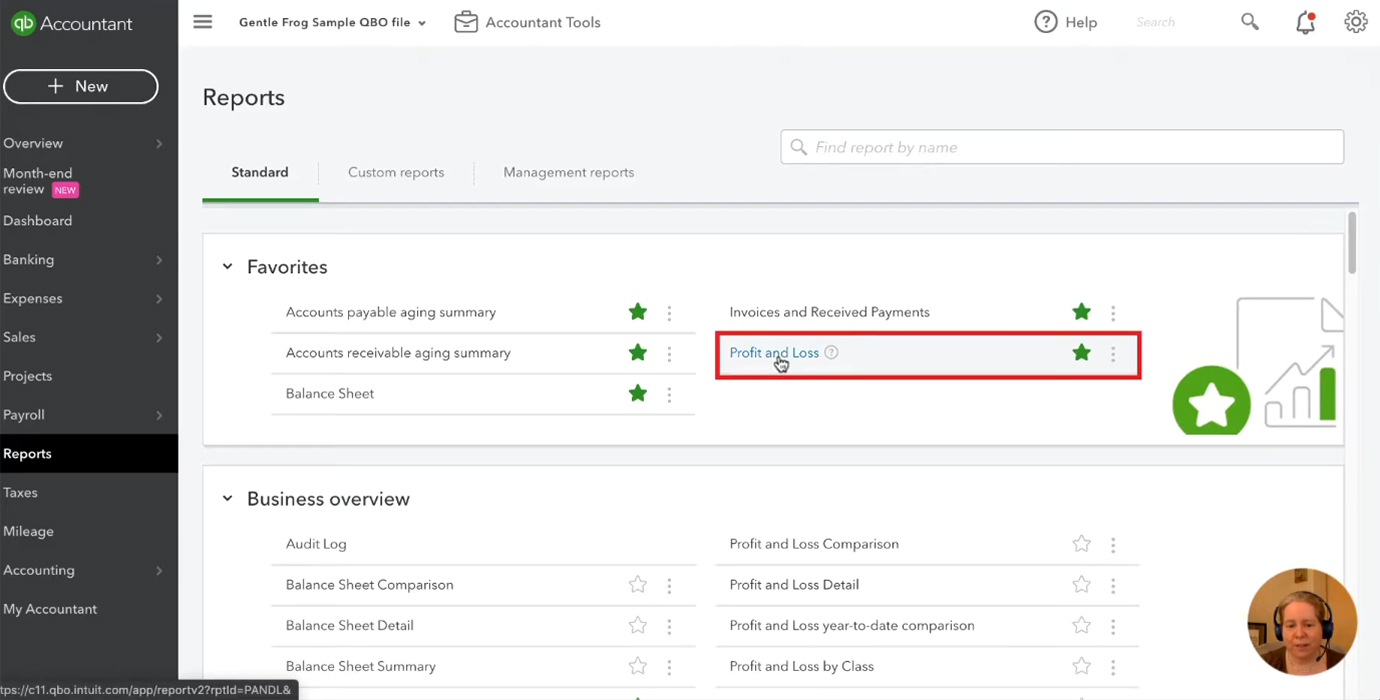1380x700 pixels.
Task: Favorite the Profit and Loss Detail report
Action: pyautogui.click(x=1081, y=585)
